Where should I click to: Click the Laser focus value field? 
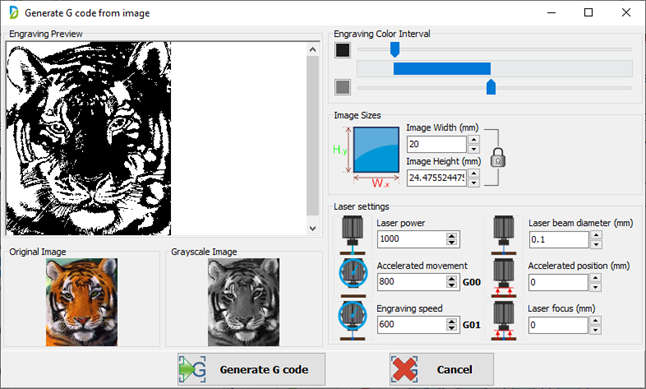pos(558,326)
